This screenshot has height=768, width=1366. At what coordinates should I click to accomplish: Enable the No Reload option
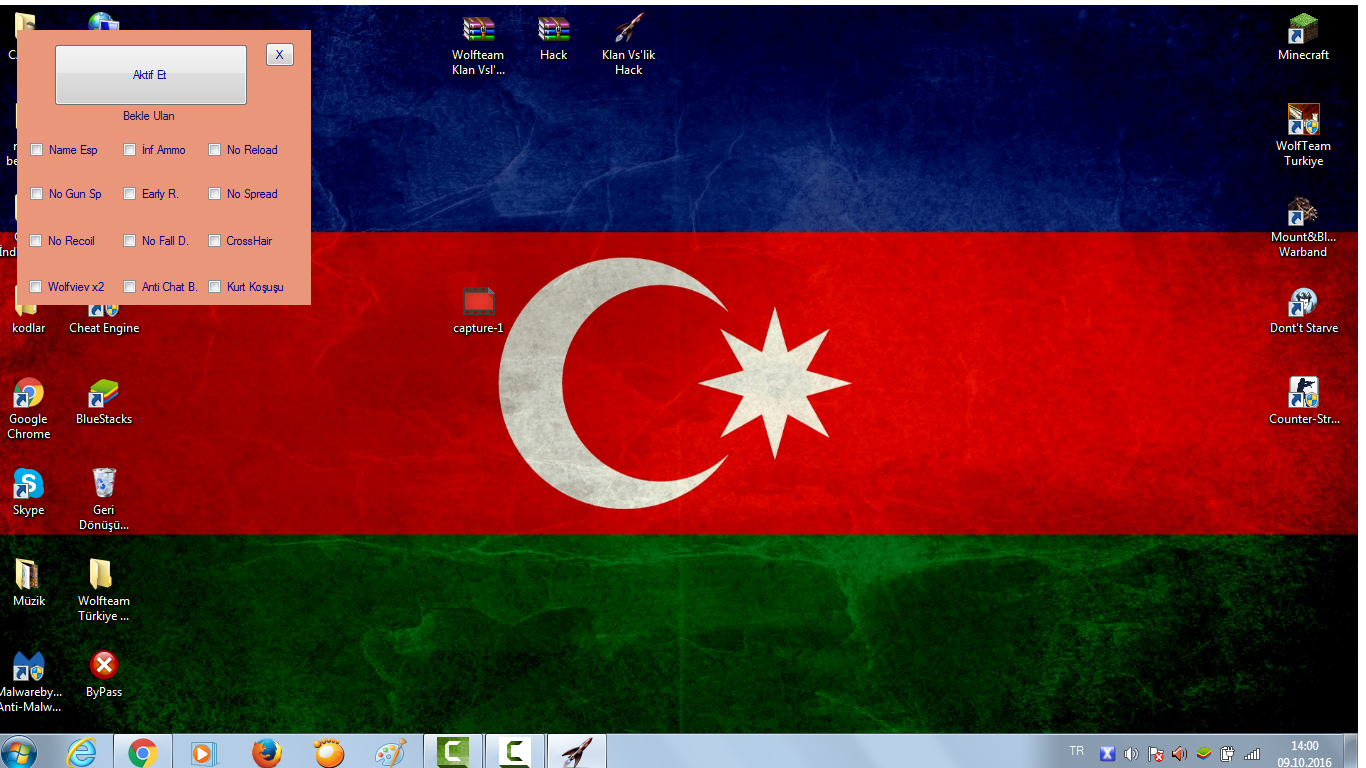(x=215, y=150)
